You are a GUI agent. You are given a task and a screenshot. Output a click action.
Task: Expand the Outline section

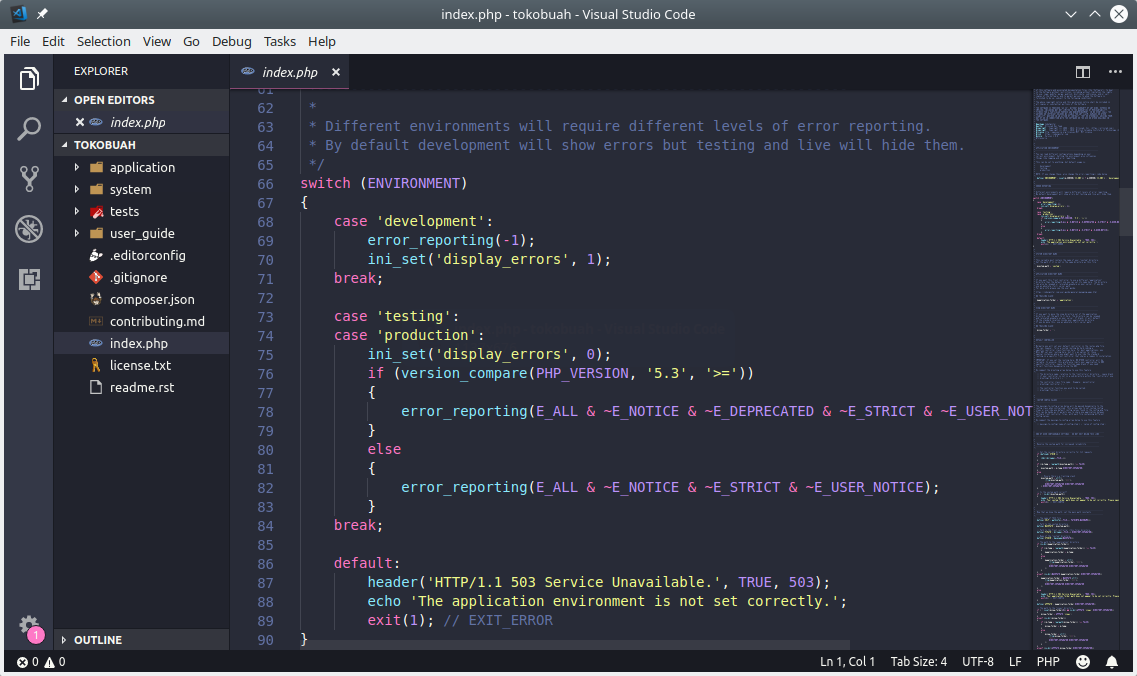97,640
